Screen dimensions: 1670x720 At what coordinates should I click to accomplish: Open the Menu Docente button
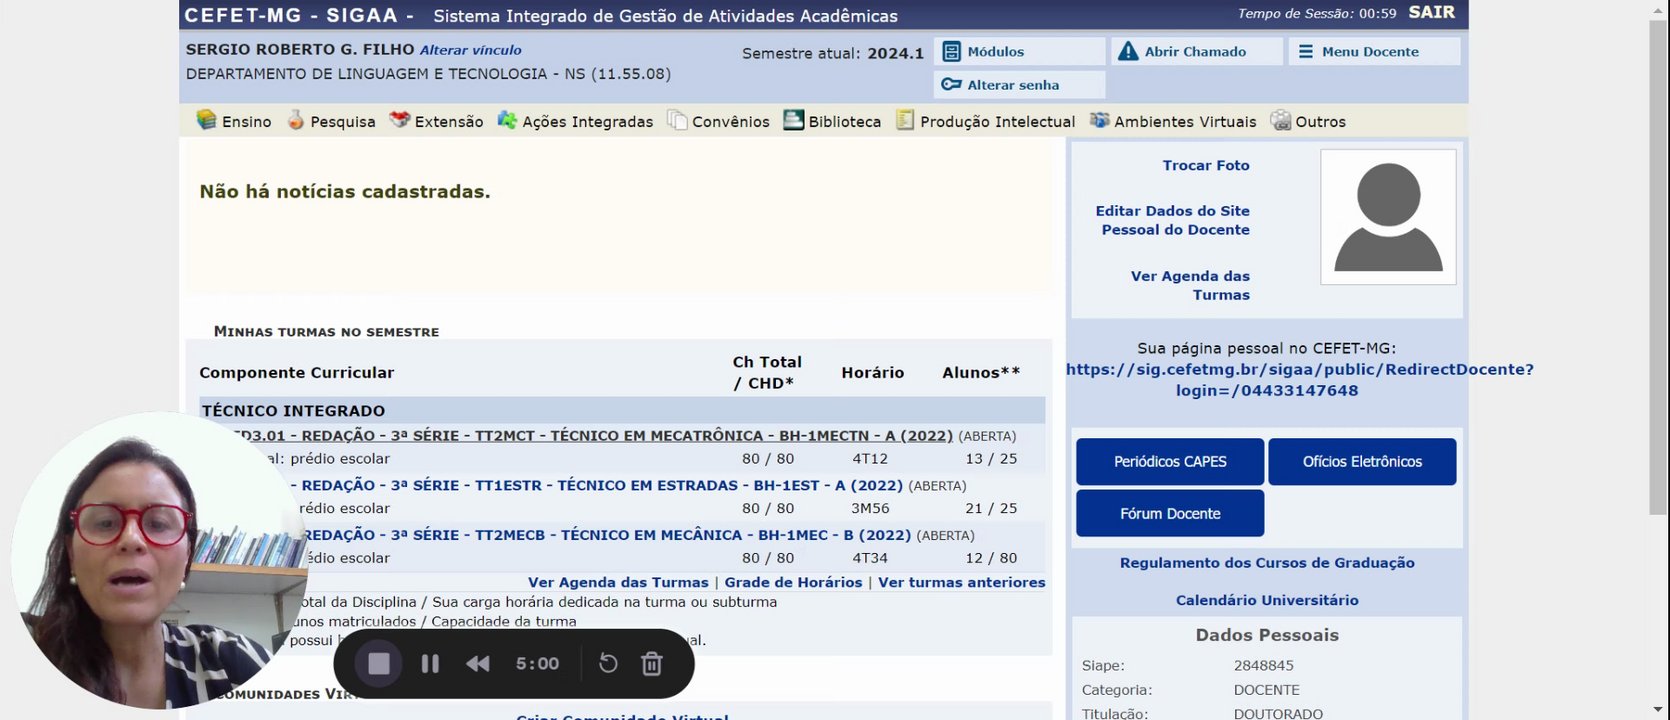tap(1375, 52)
